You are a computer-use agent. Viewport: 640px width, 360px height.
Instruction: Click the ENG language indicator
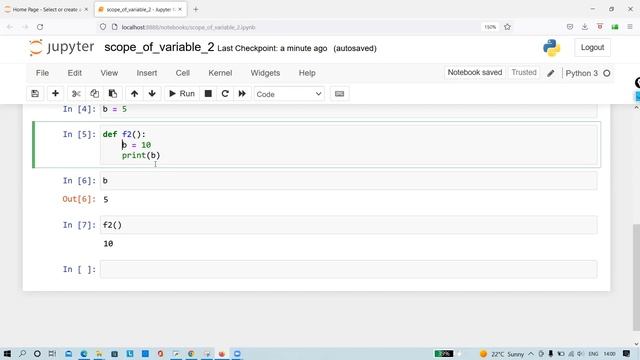(x=593, y=354)
